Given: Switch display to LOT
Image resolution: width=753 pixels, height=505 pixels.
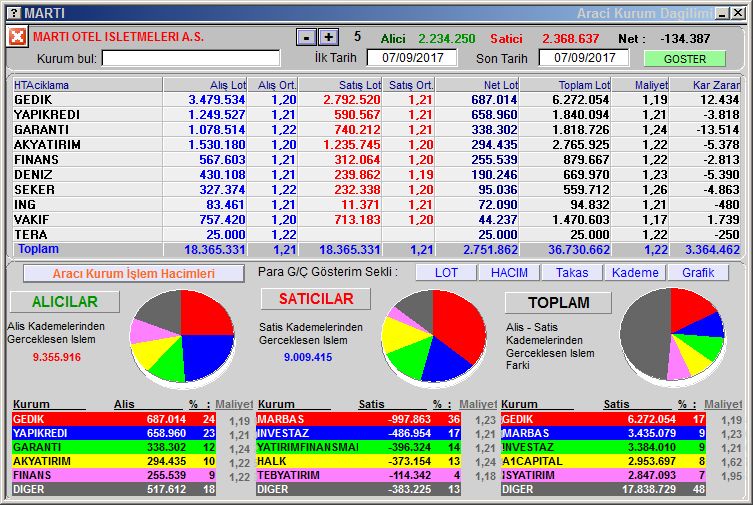Looking at the screenshot, I should point(446,273).
